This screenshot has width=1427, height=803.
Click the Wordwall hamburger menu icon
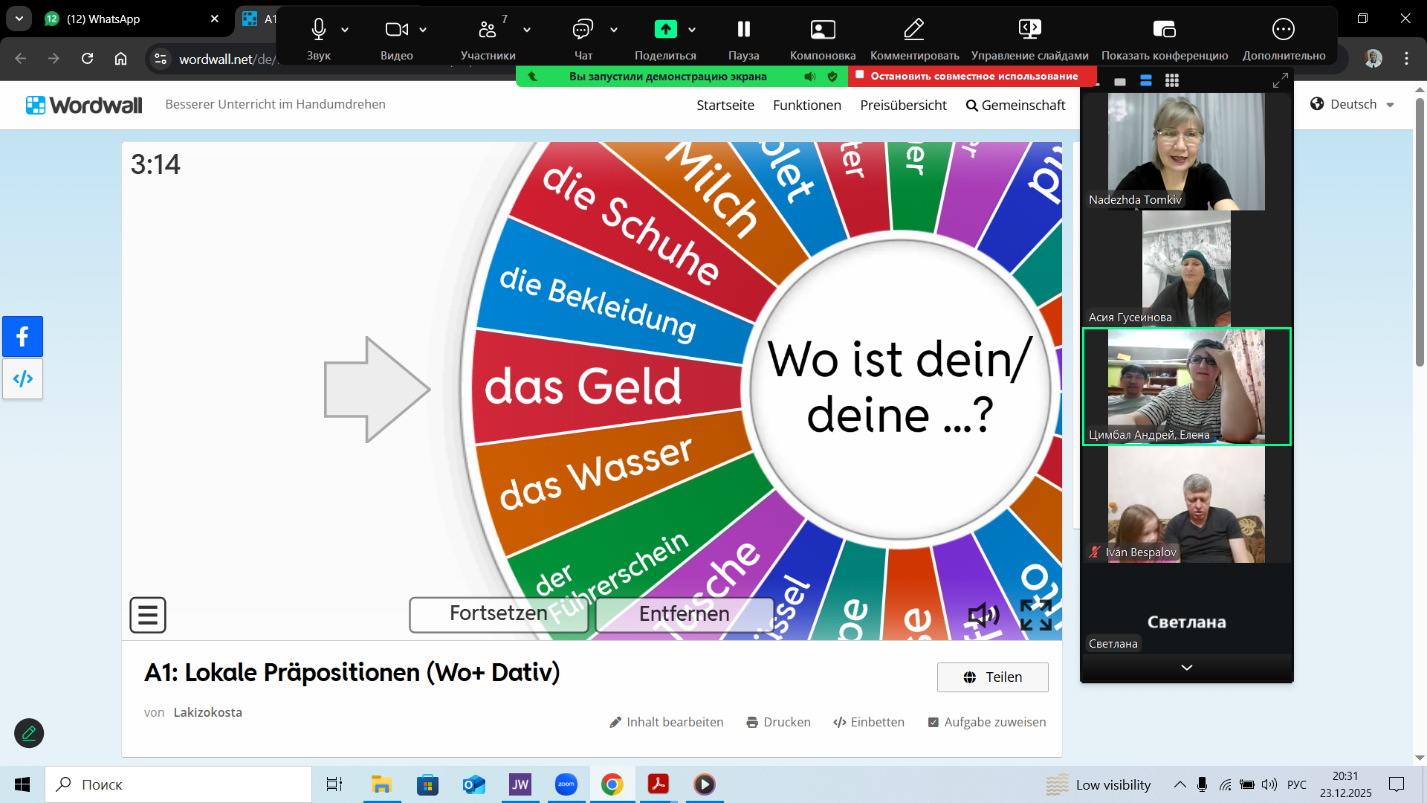148,615
